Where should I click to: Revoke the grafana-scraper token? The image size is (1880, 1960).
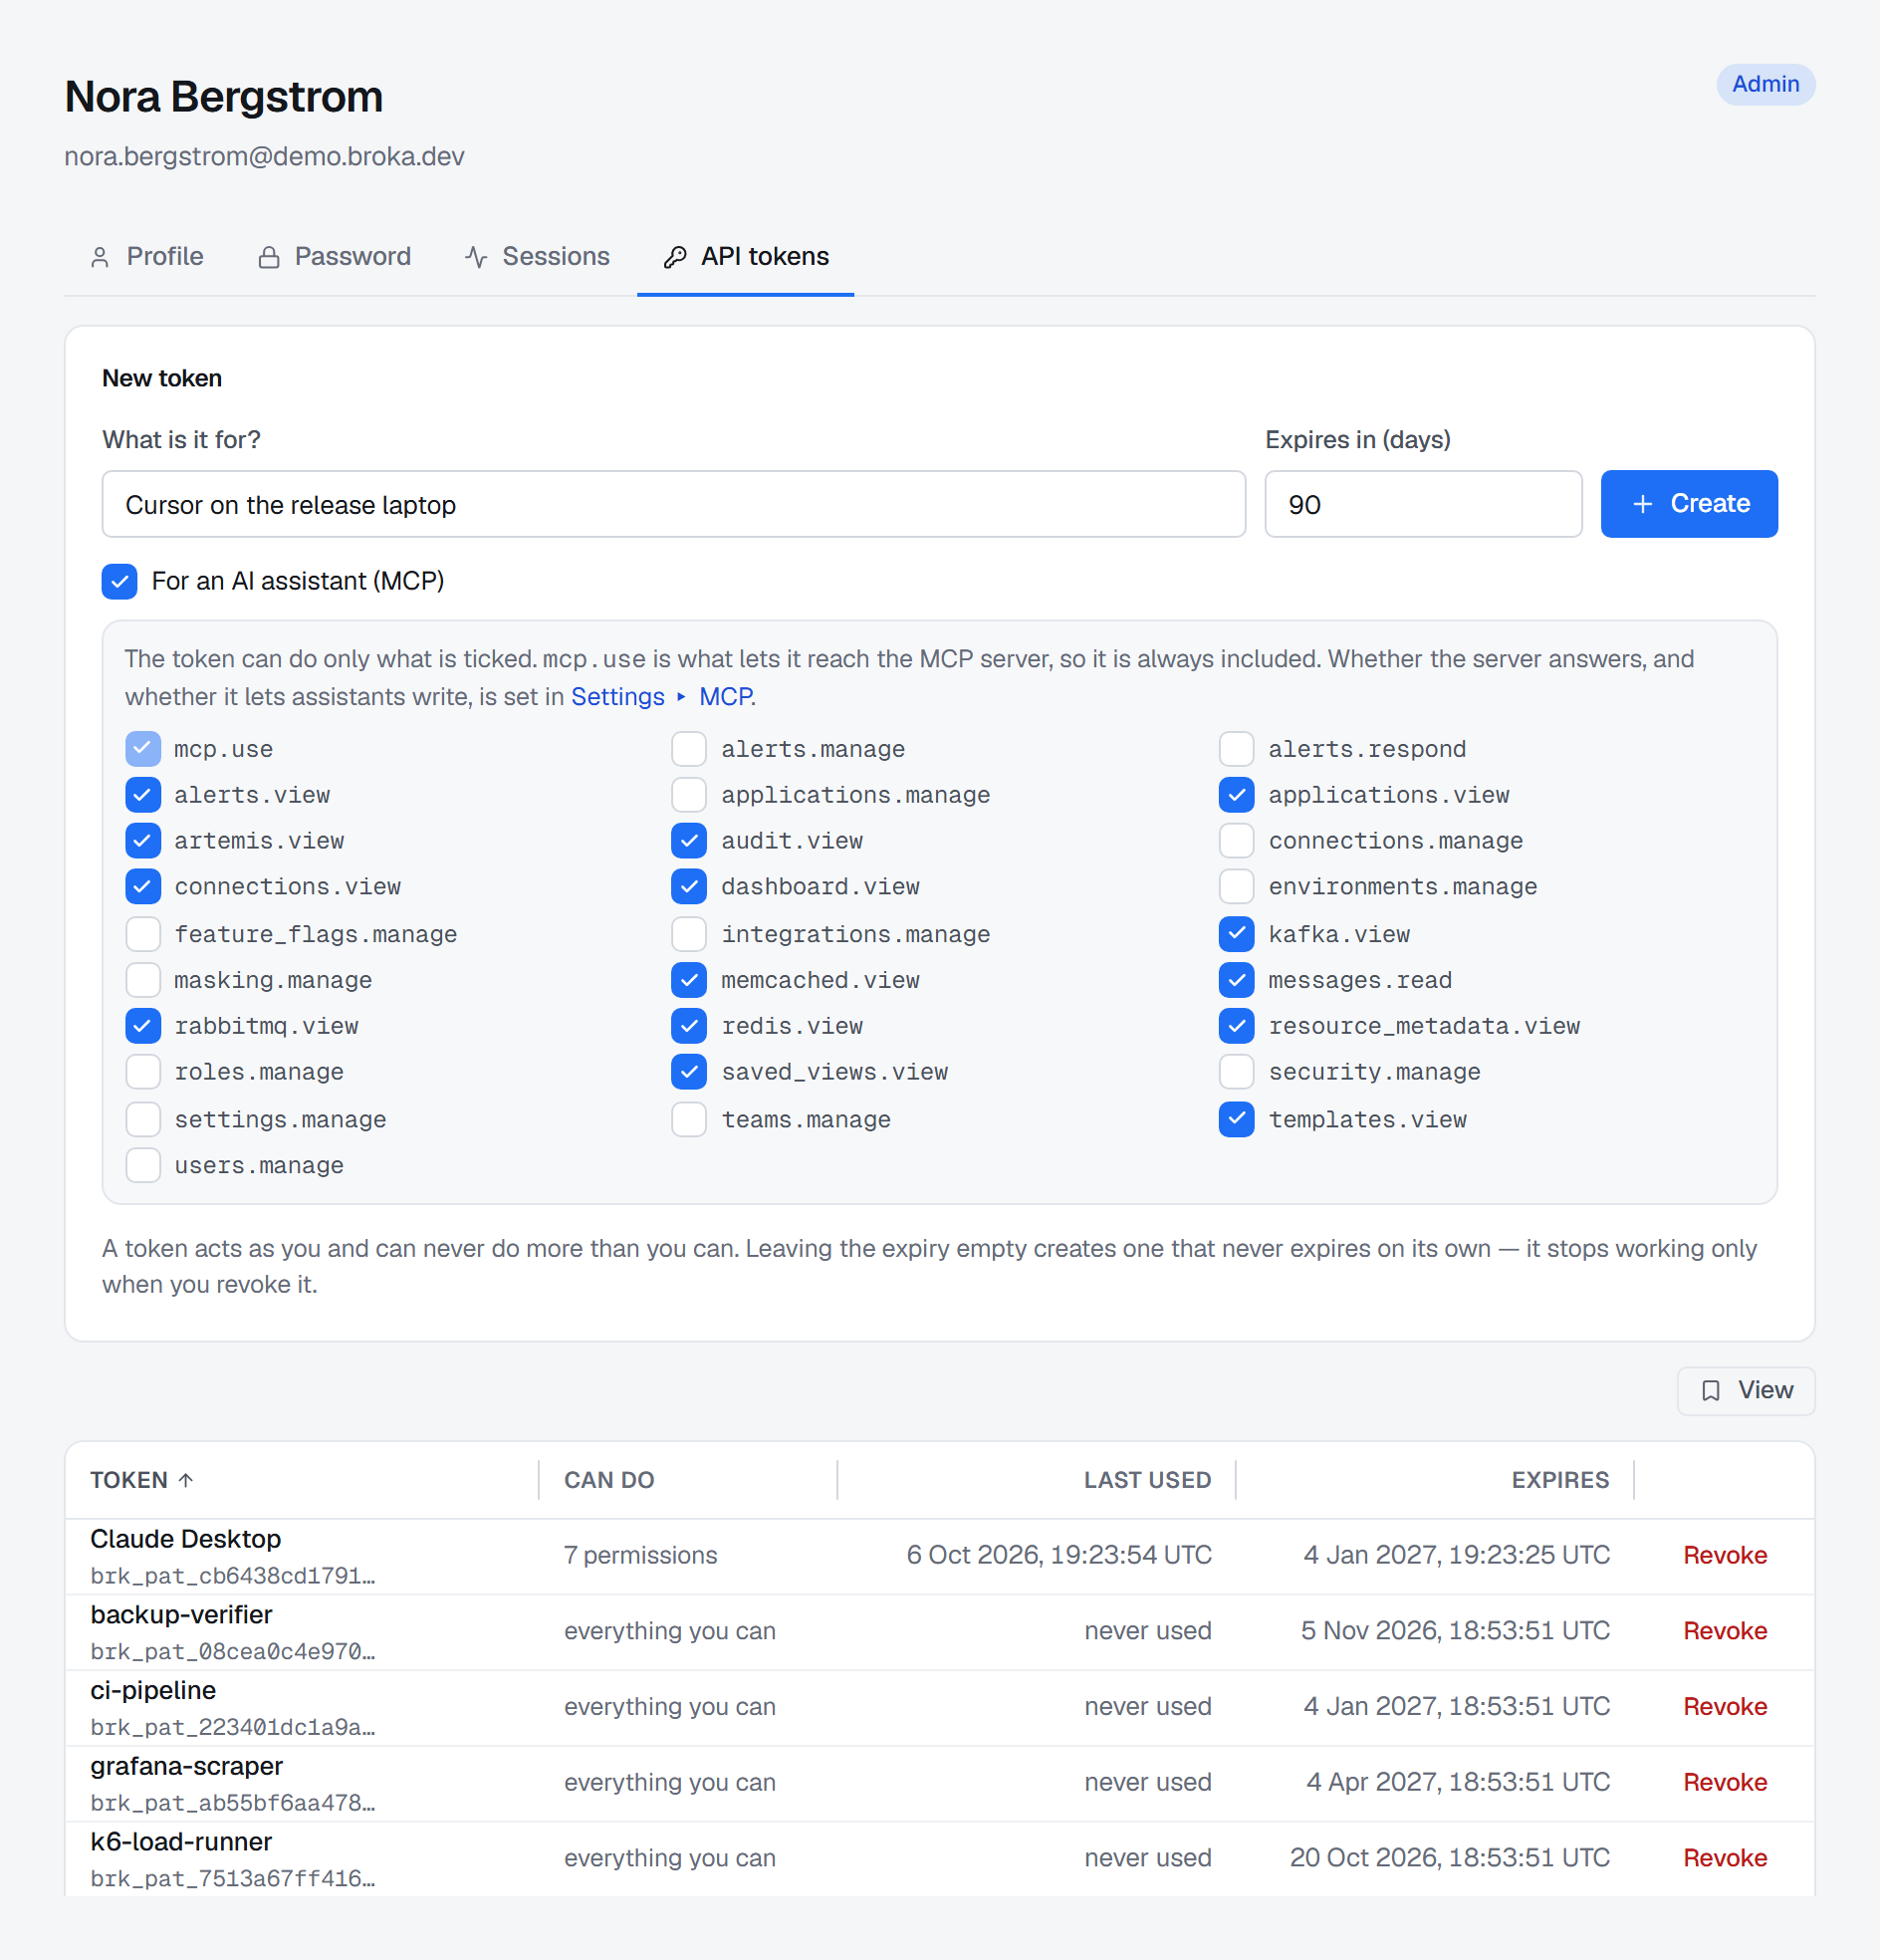coord(1725,1782)
